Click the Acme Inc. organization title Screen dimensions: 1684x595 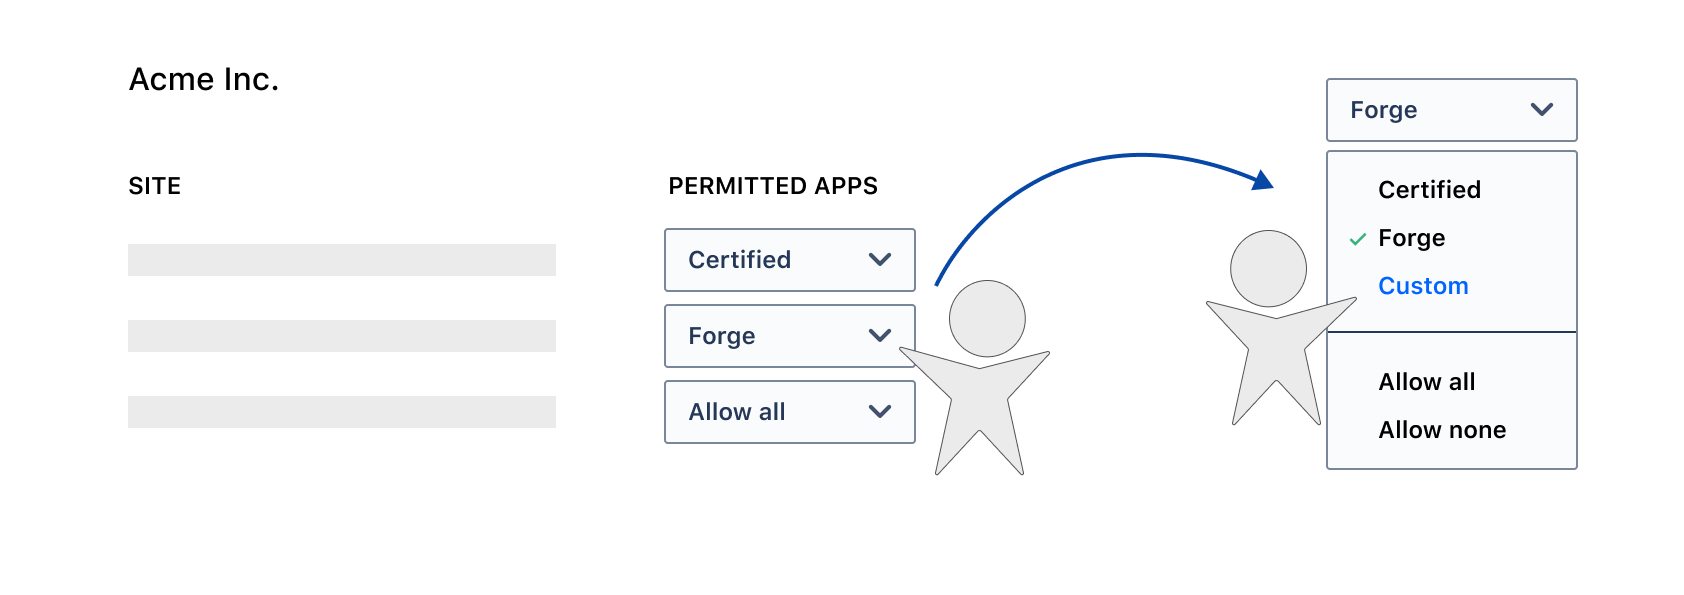pos(204,79)
